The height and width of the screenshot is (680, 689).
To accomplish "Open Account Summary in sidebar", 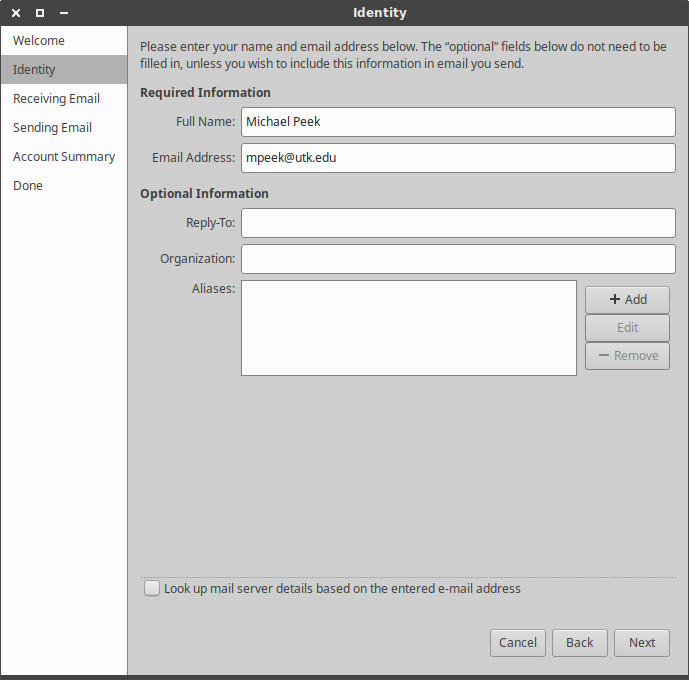I will click(x=64, y=157).
